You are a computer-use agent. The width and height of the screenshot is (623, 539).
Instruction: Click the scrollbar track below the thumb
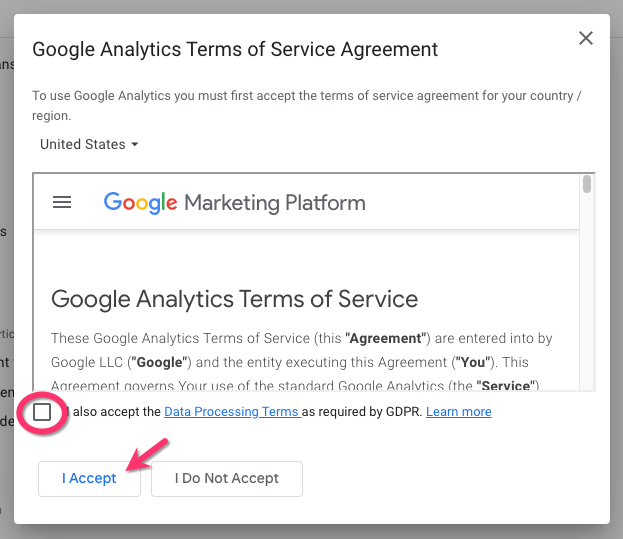[x=587, y=300]
